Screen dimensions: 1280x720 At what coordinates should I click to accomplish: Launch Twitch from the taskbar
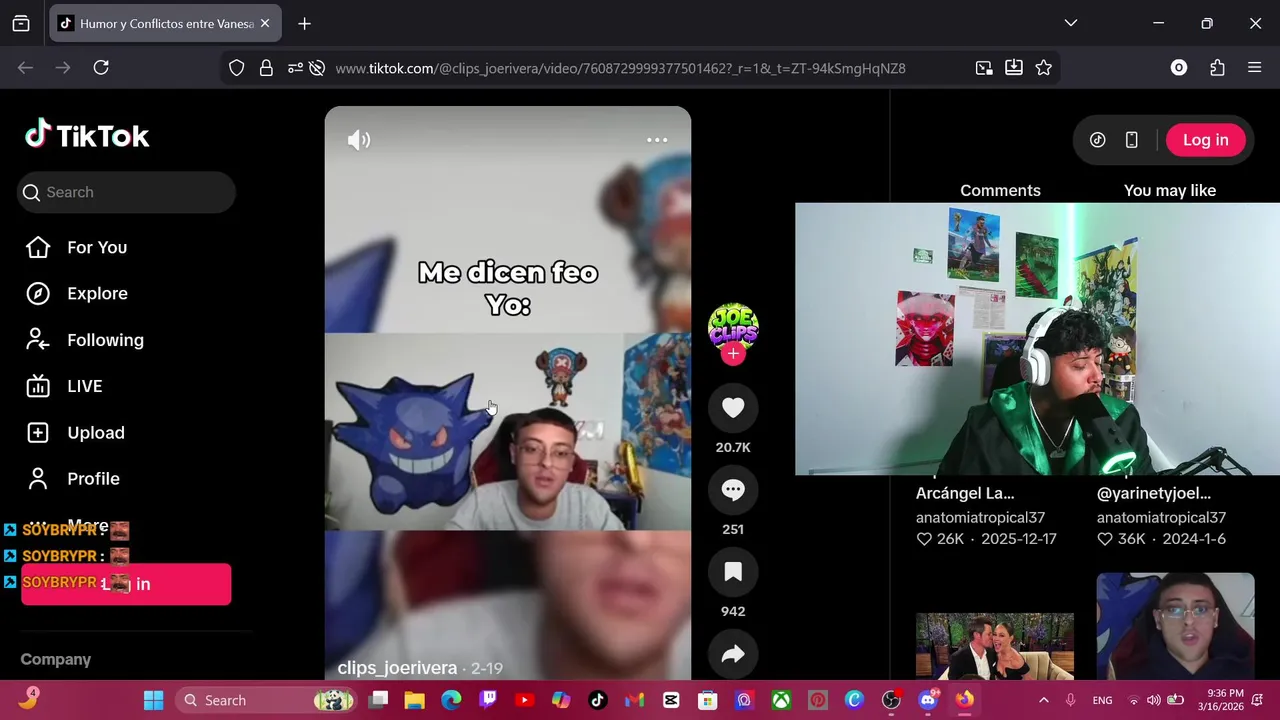488,700
